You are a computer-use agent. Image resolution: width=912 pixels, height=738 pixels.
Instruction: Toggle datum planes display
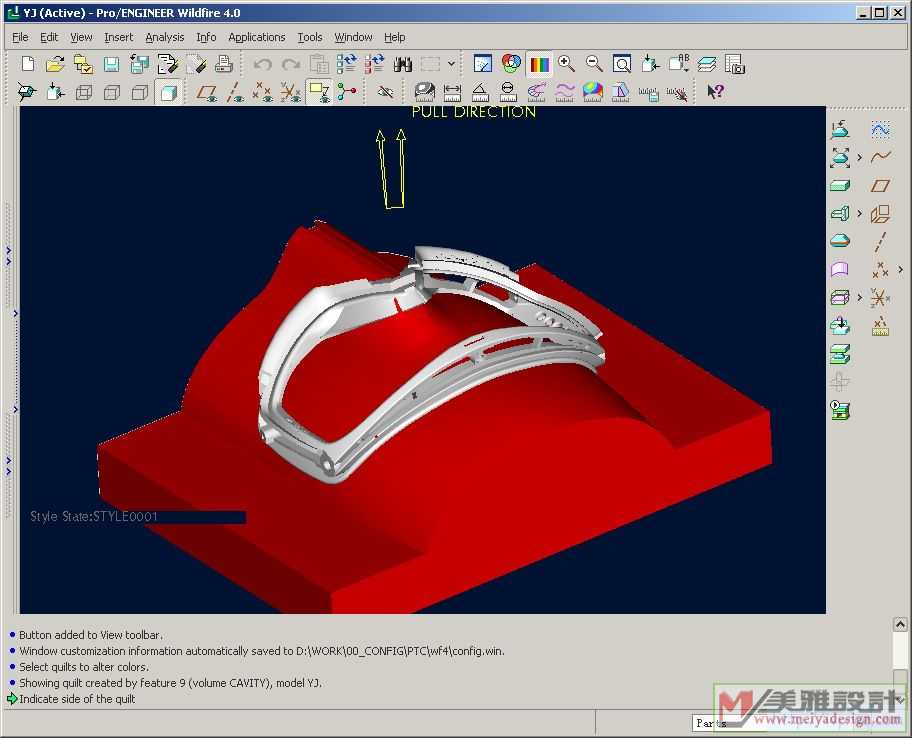[x=206, y=92]
